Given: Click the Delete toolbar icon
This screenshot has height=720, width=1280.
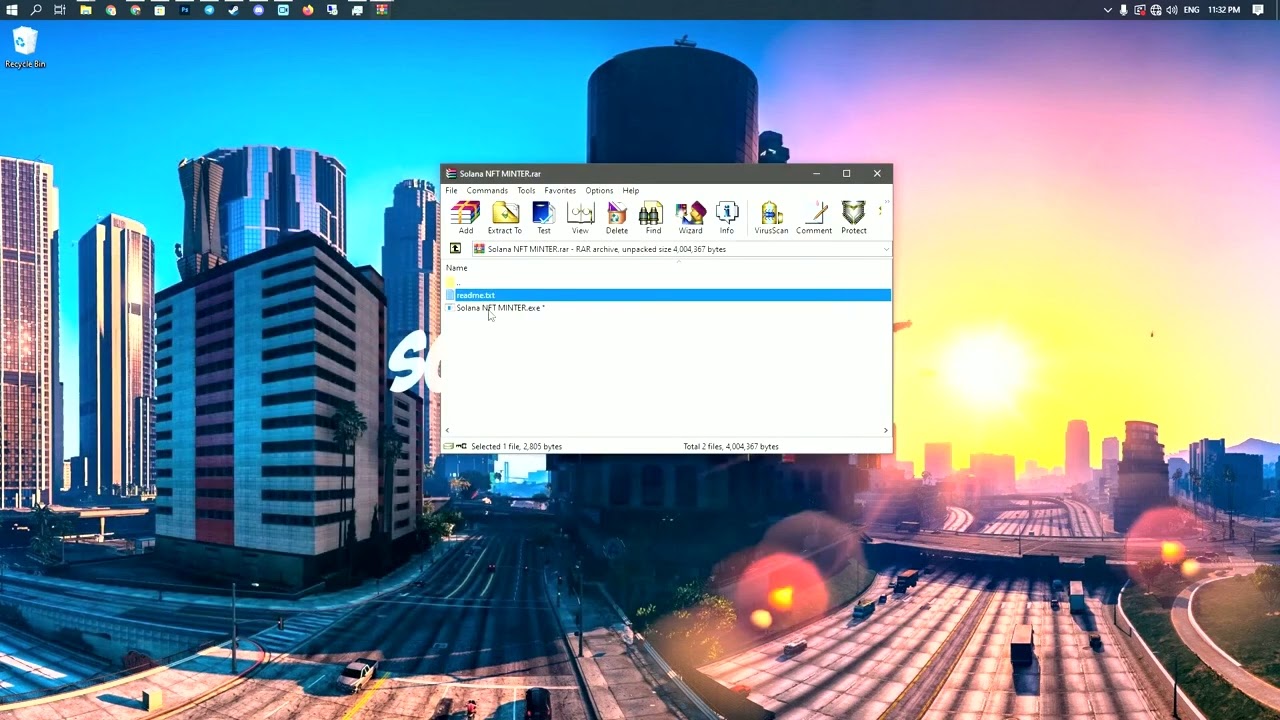Looking at the screenshot, I should (617, 218).
